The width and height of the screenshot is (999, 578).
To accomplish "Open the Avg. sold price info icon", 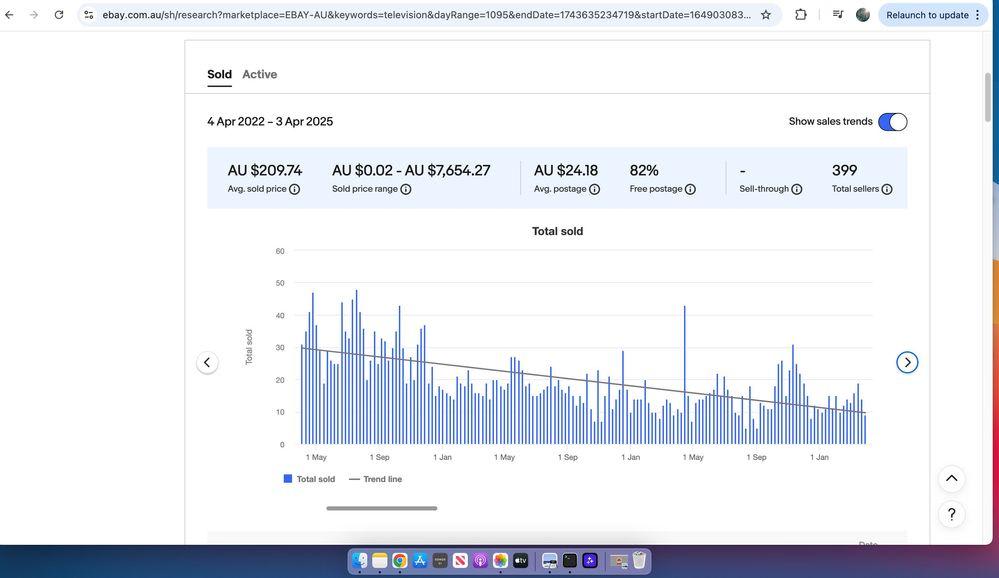I will pos(294,189).
